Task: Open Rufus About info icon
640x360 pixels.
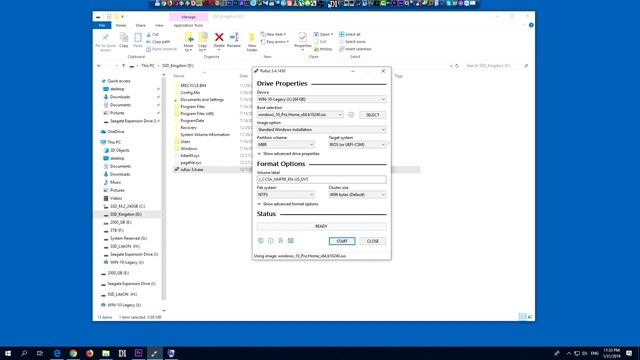Action: (x=271, y=241)
